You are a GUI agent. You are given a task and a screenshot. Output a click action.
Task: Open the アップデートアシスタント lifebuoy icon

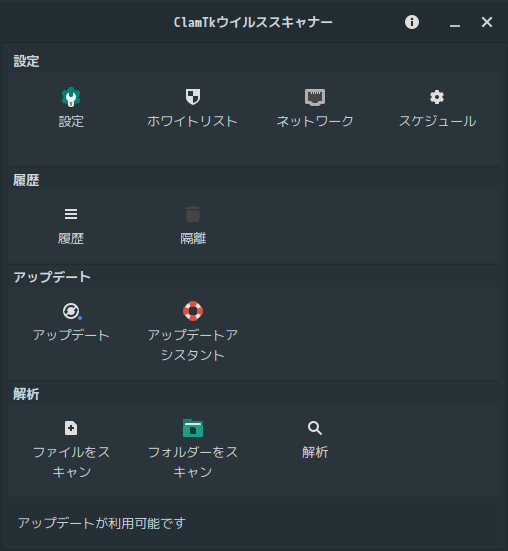pos(193,311)
